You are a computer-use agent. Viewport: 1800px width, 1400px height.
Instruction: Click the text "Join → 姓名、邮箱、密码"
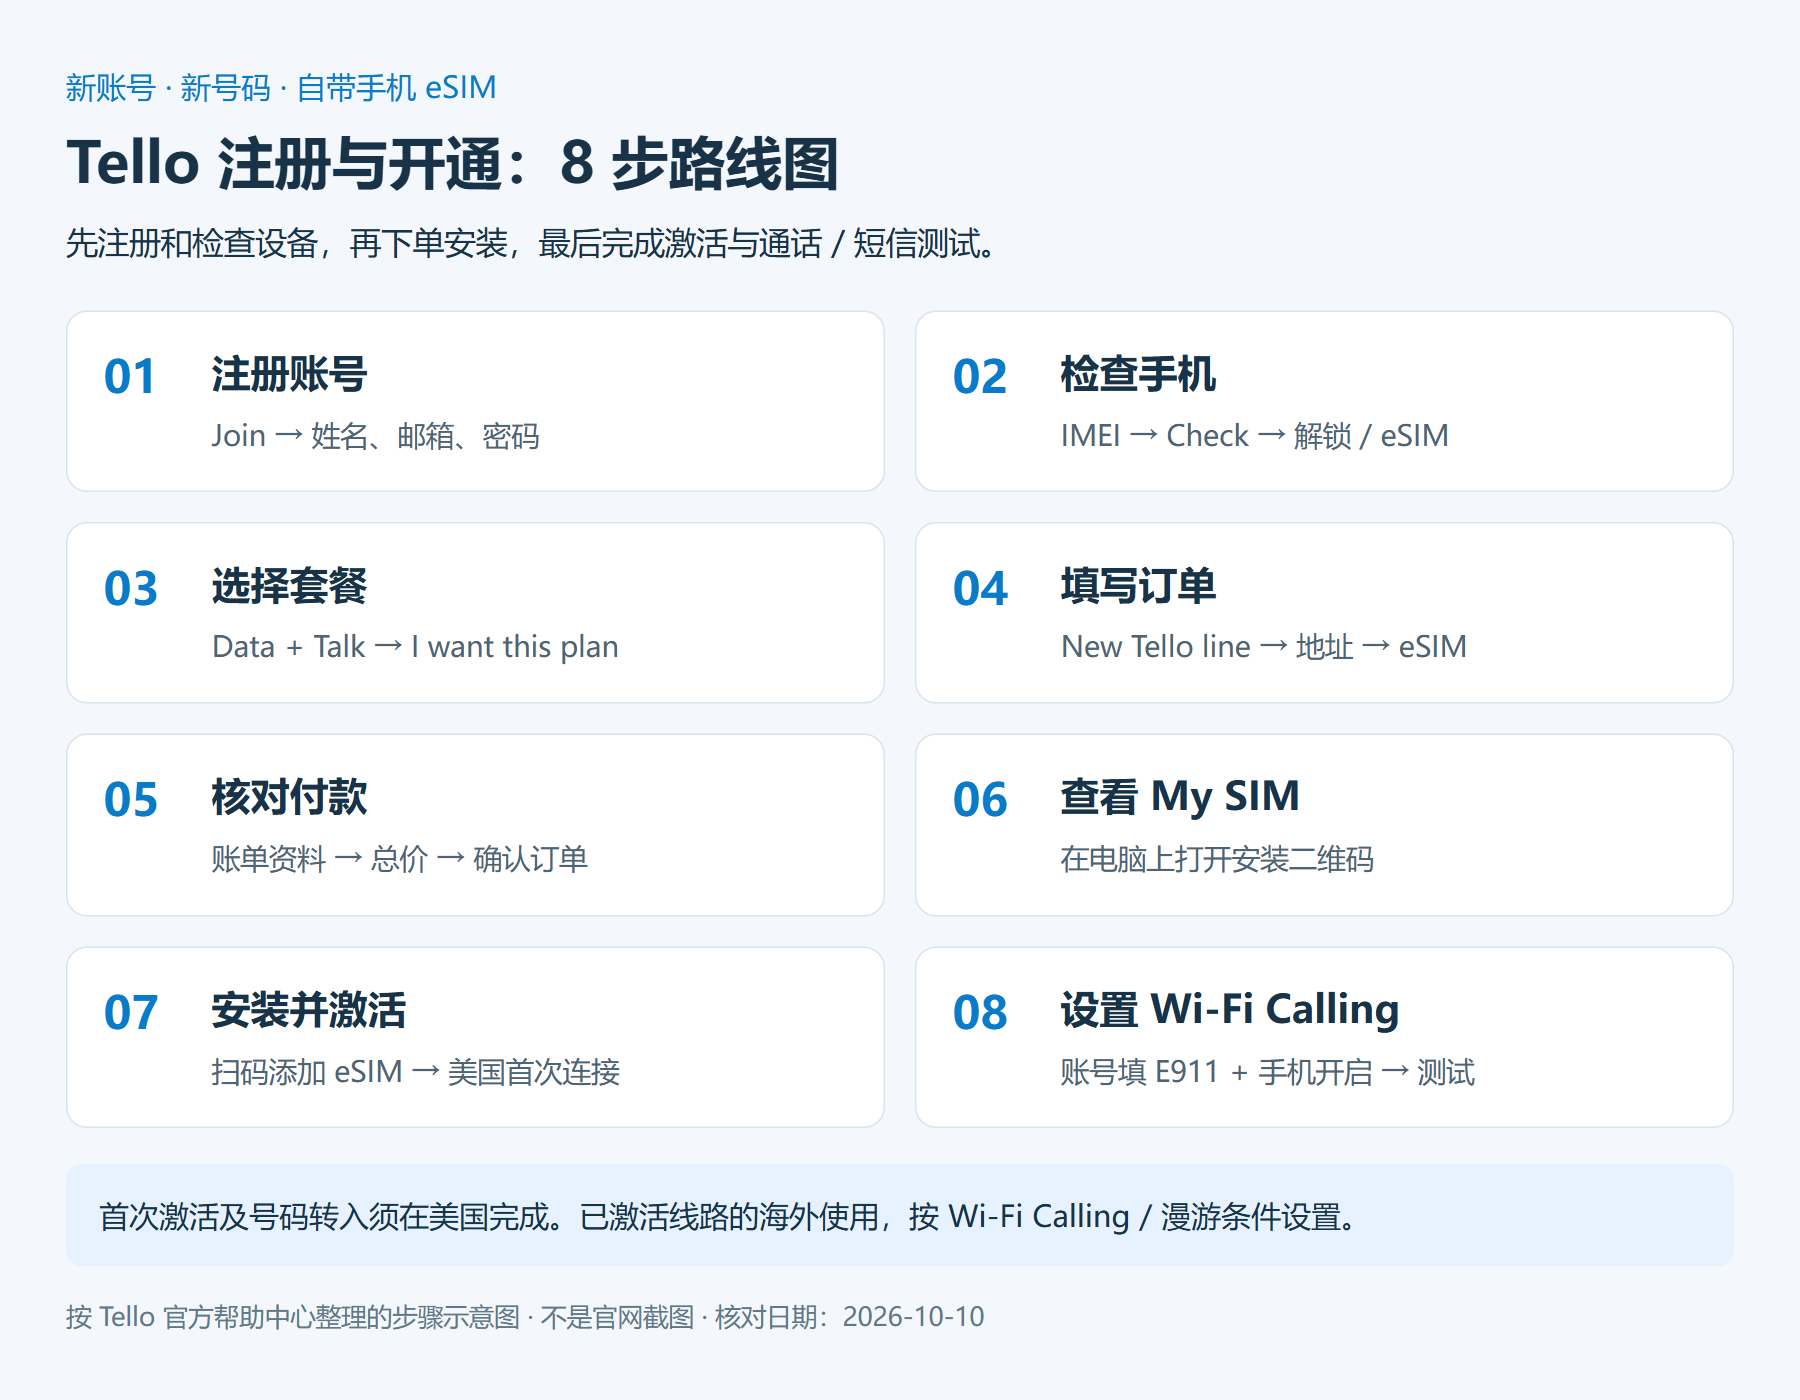pos(375,436)
